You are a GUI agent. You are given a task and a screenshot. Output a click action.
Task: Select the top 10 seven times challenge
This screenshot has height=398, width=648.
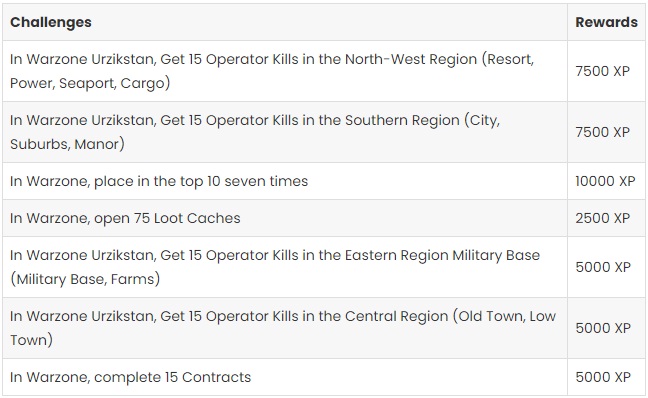pos(159,181)
